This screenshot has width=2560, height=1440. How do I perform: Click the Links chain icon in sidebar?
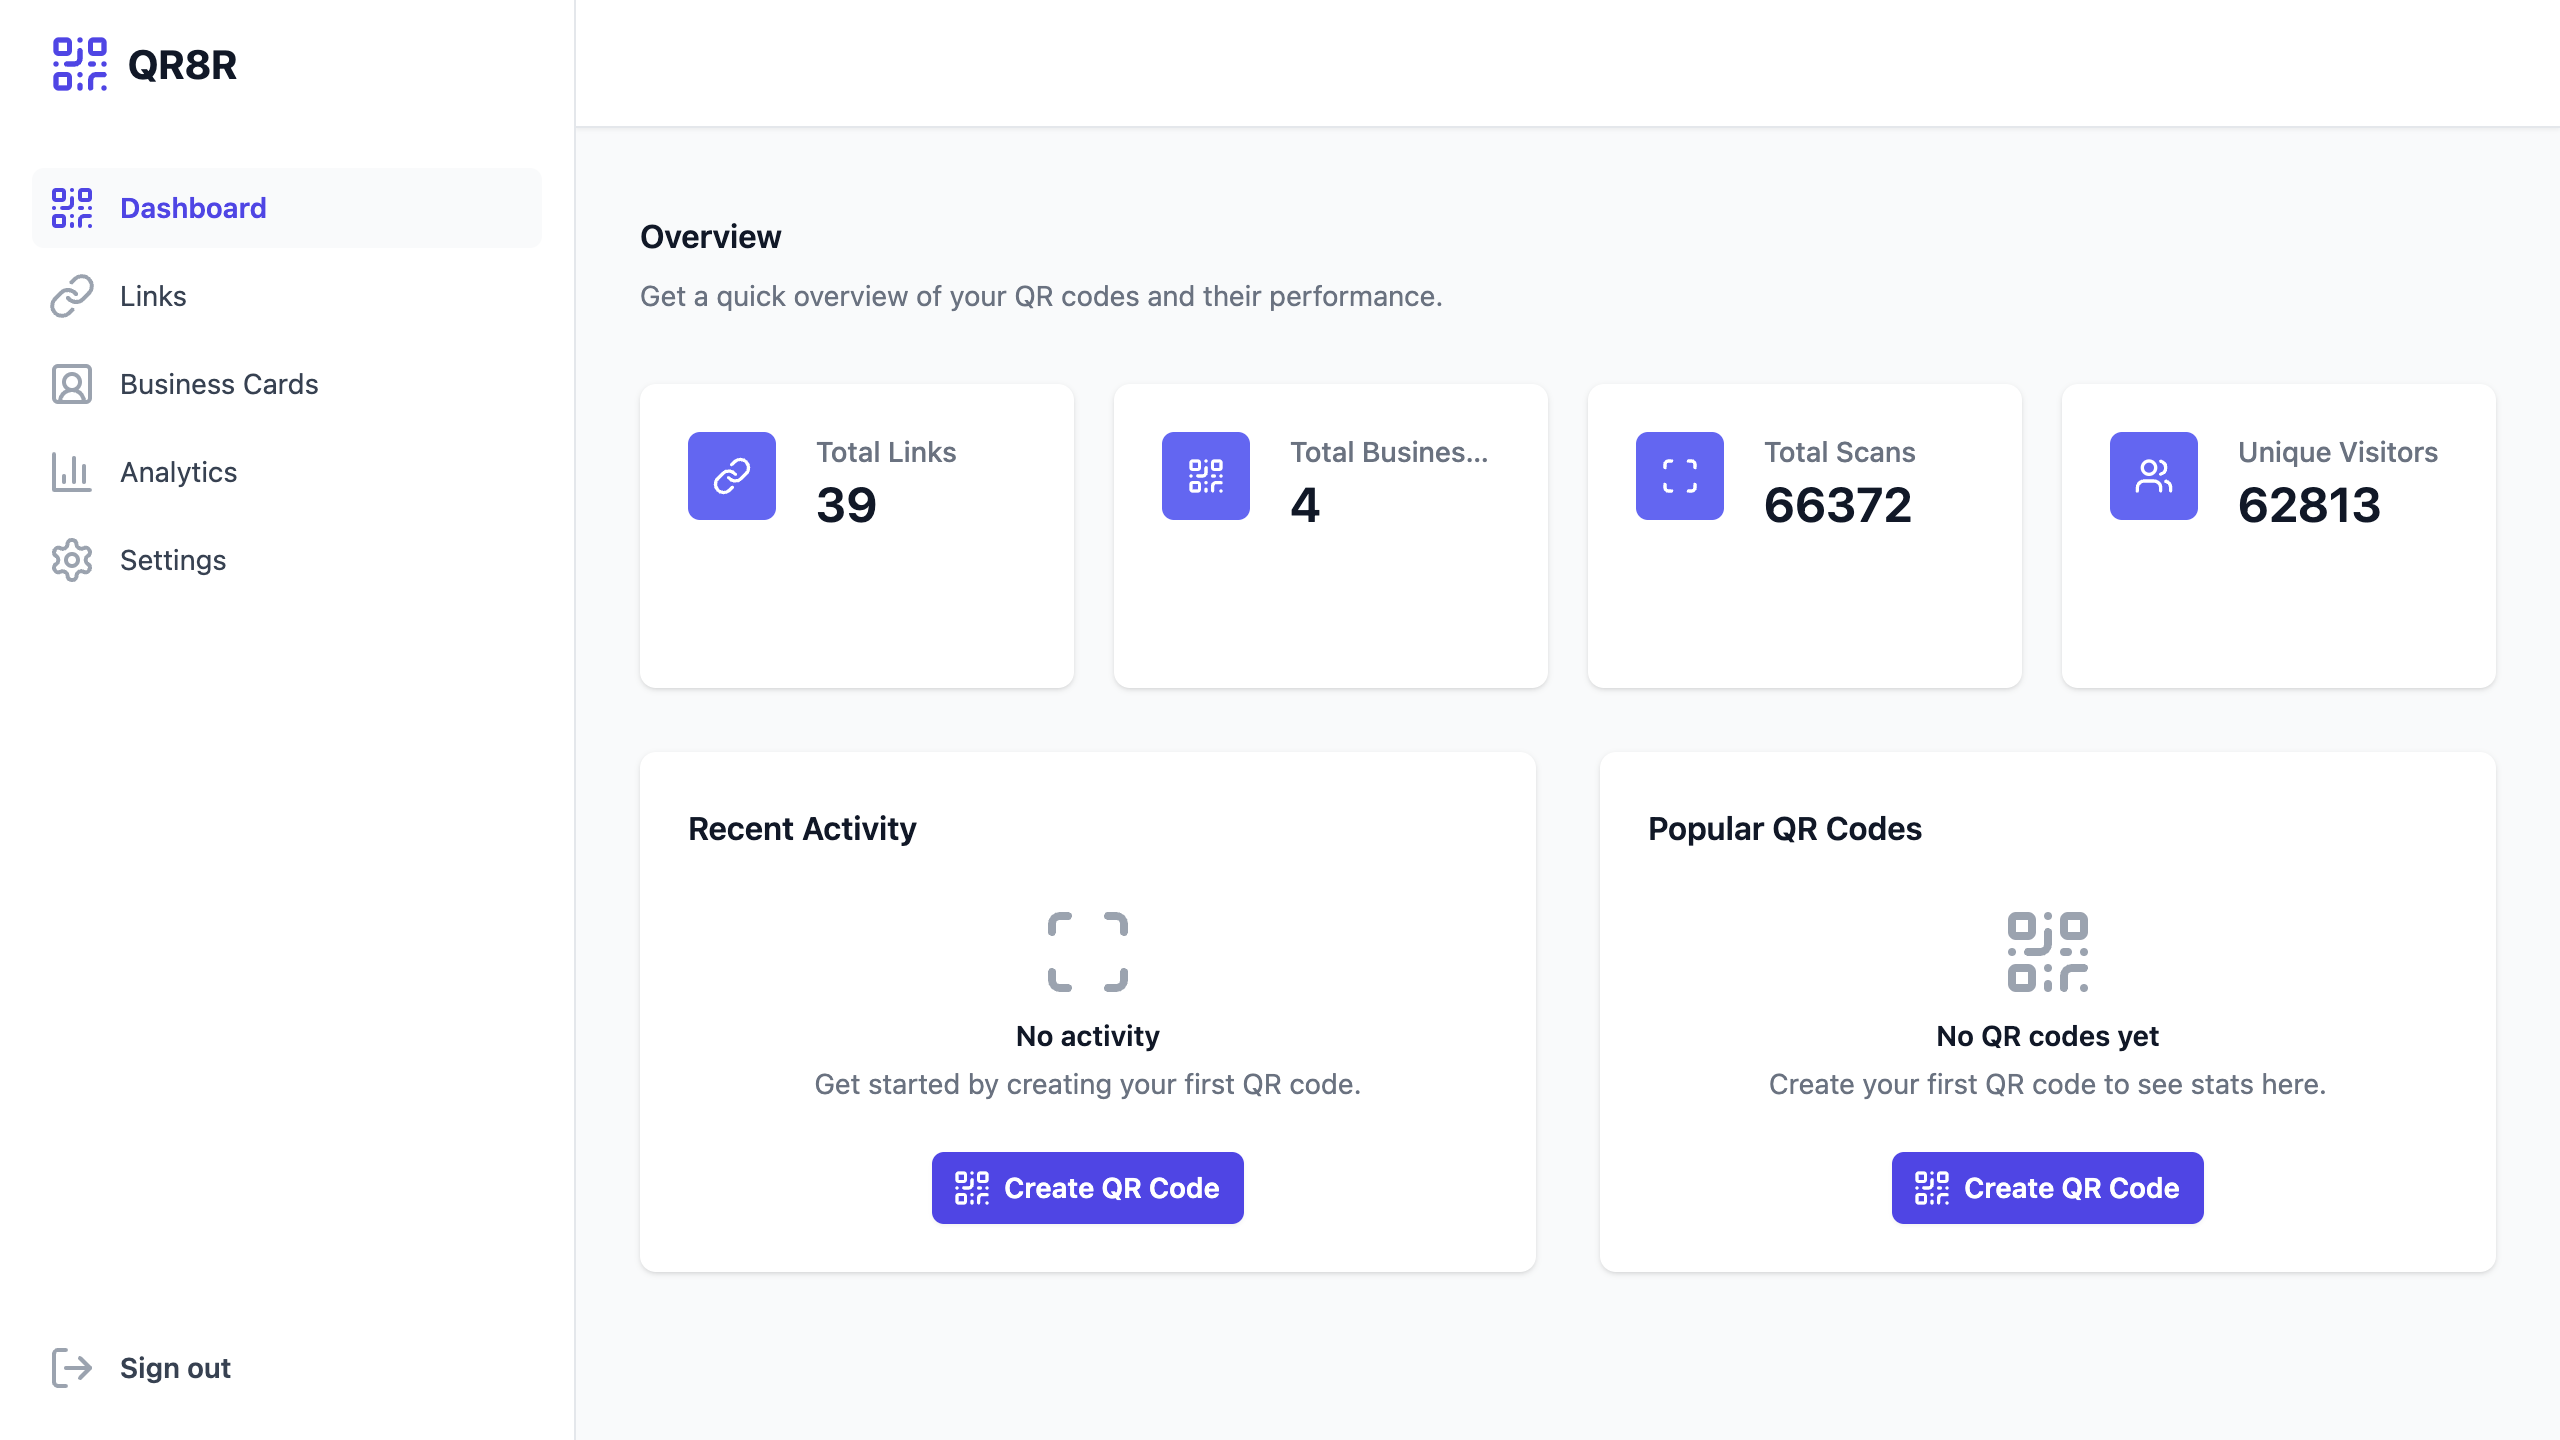(x=72, y=296)
